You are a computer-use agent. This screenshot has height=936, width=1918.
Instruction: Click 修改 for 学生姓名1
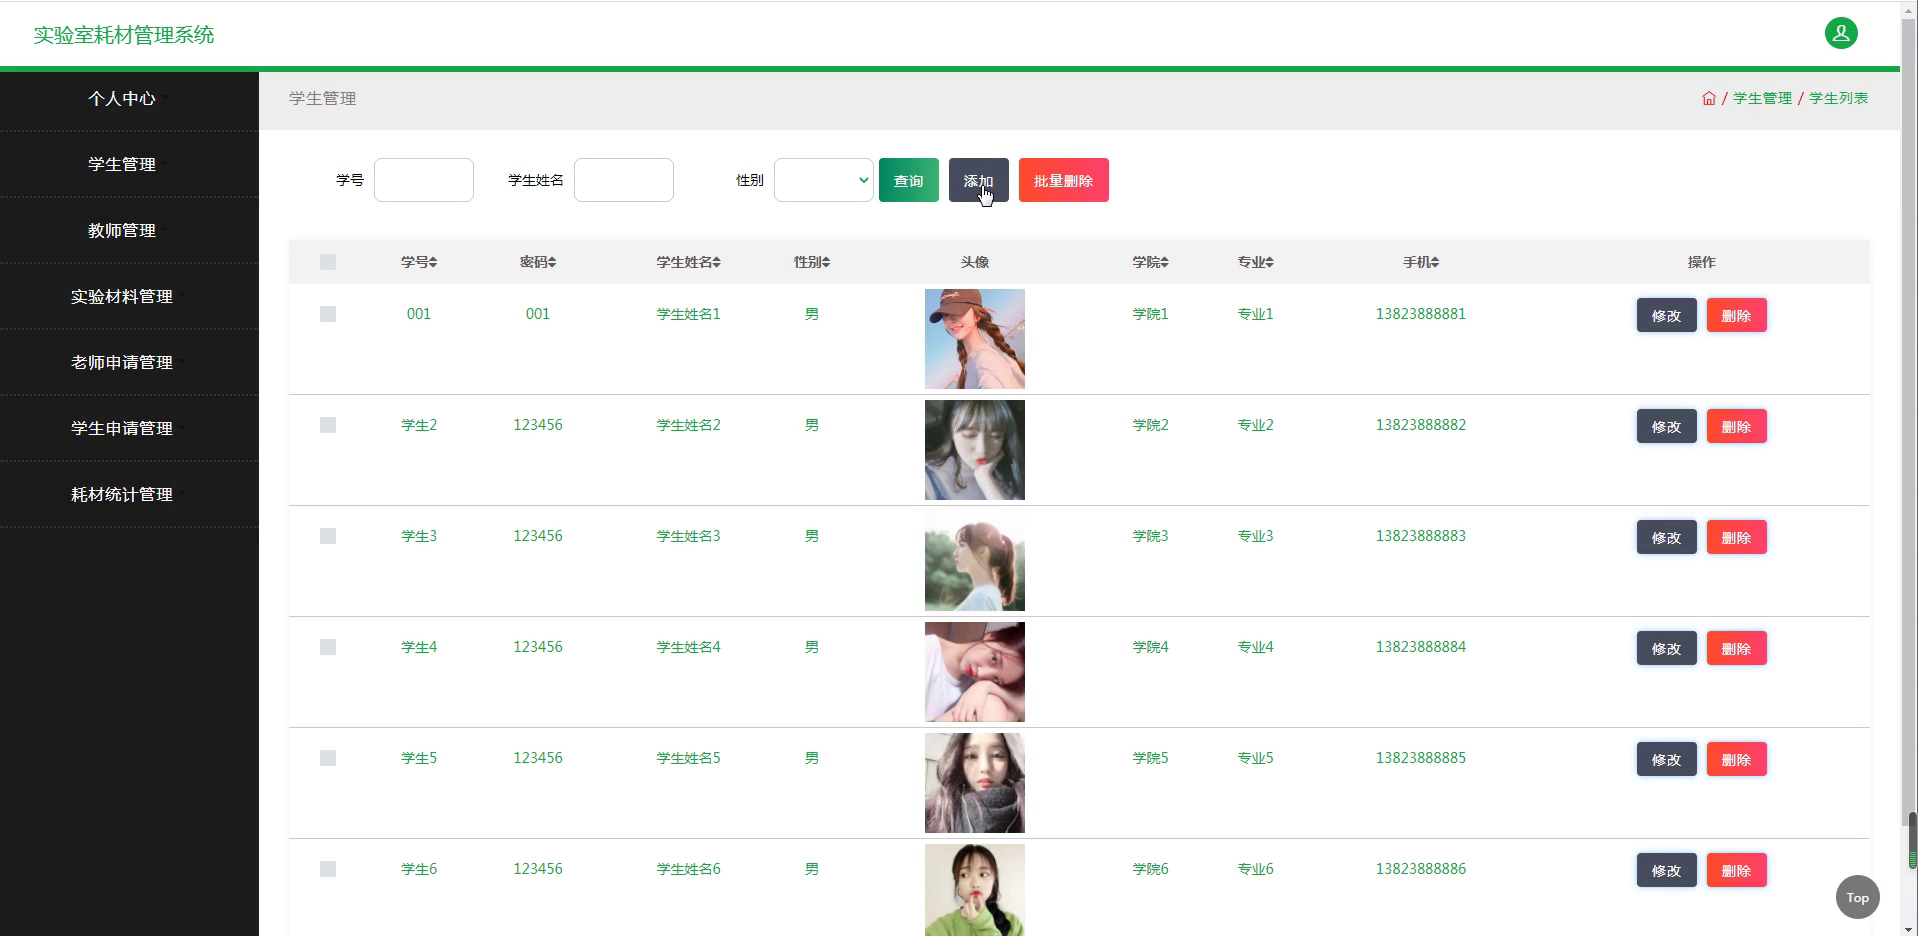(1667, 315)
